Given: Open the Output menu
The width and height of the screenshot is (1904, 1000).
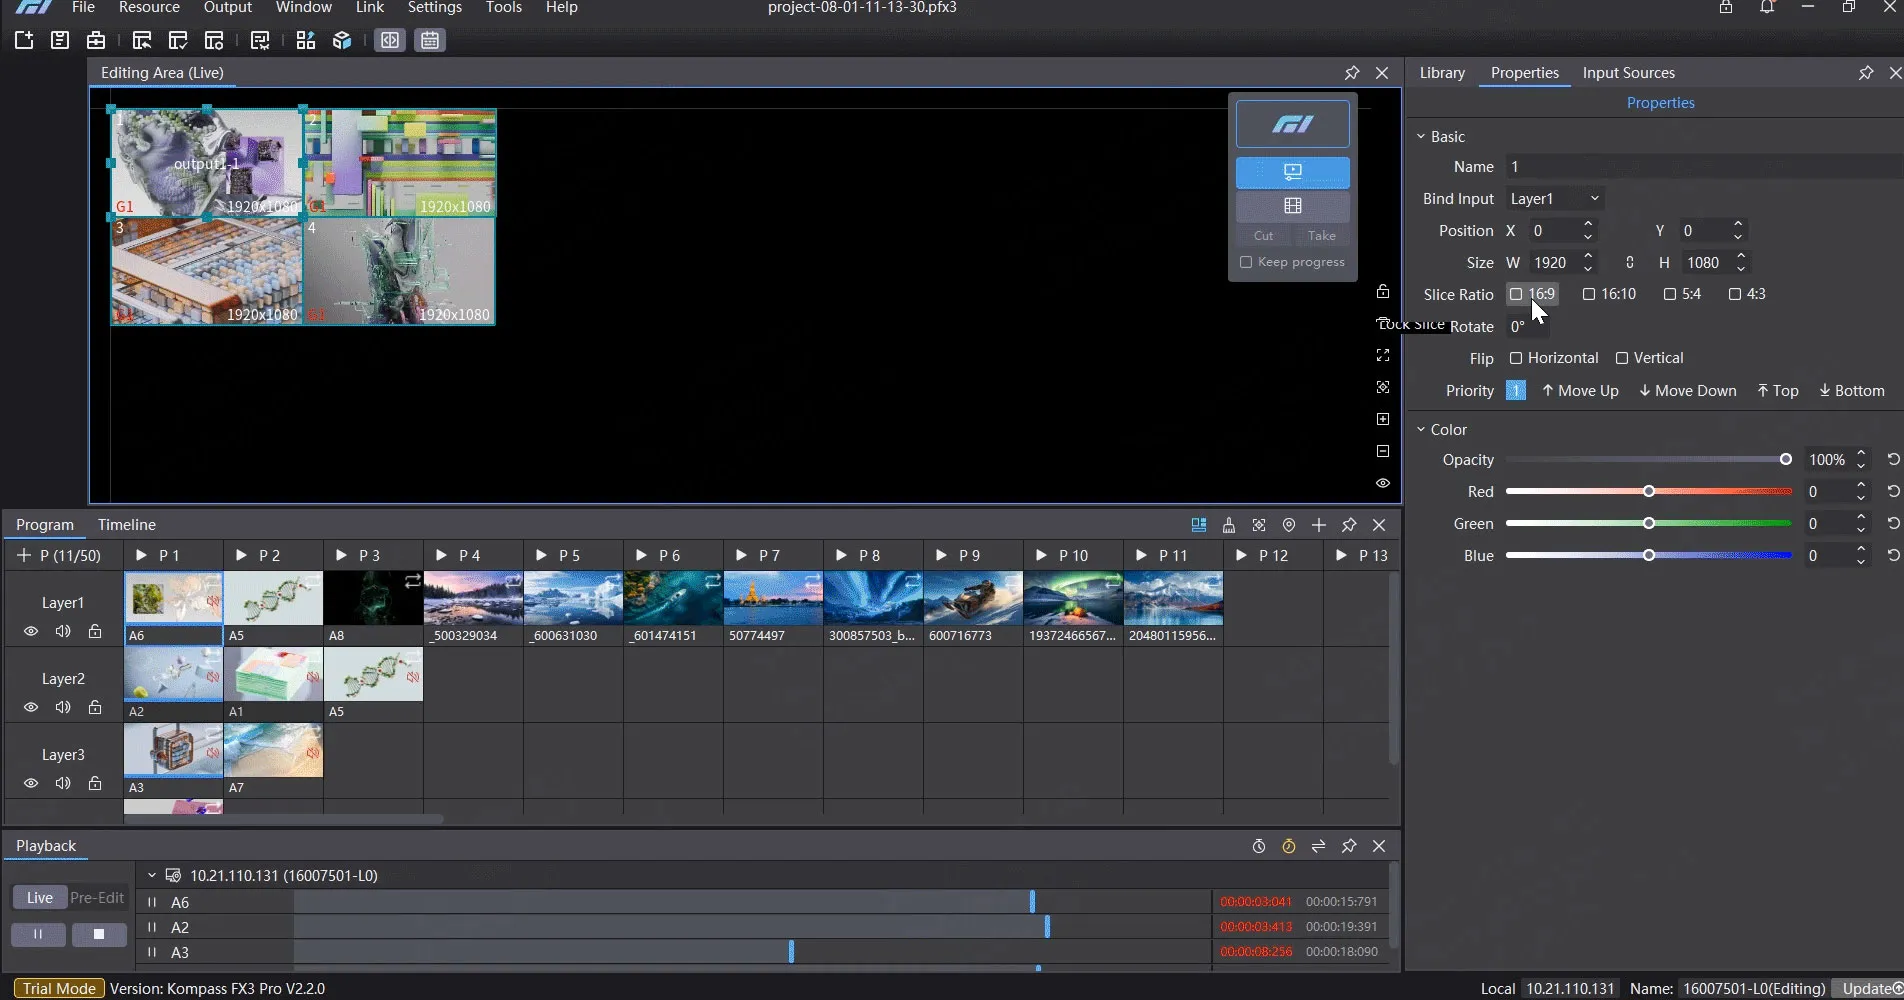Looking at the screenshot, I should click(x=227, y=8).
